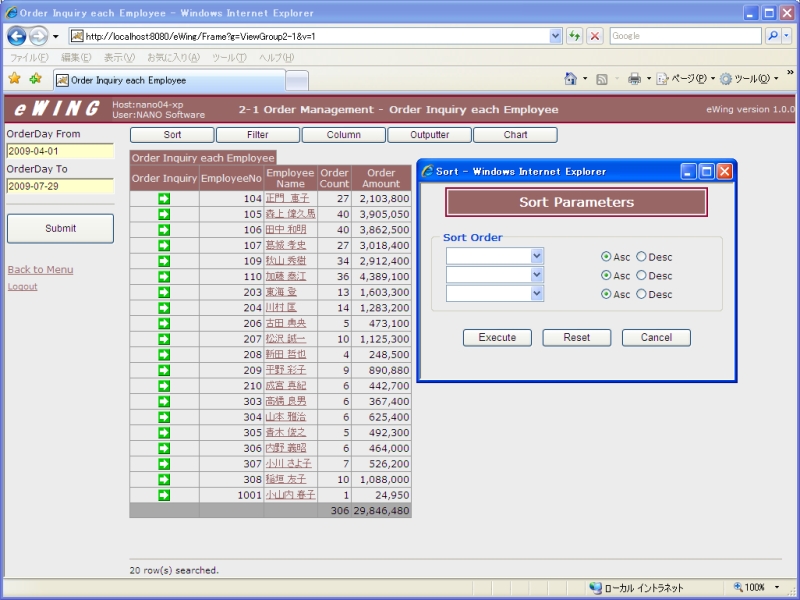The image size is (800, 600).
Task: Select Desc for first sort order
Action: point(641,257)
